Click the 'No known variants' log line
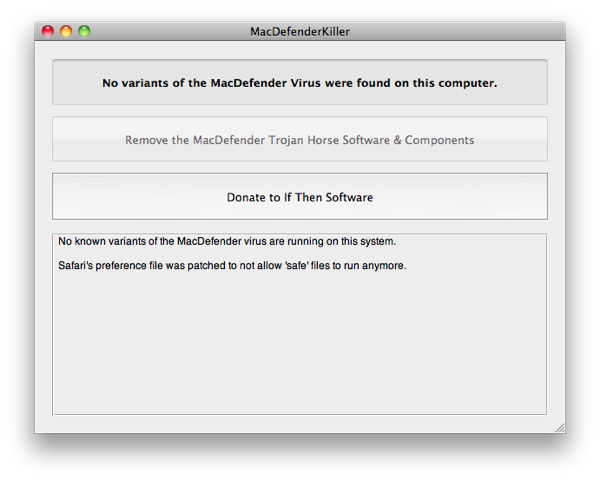The image size is (600, 481). click(227, 241)
